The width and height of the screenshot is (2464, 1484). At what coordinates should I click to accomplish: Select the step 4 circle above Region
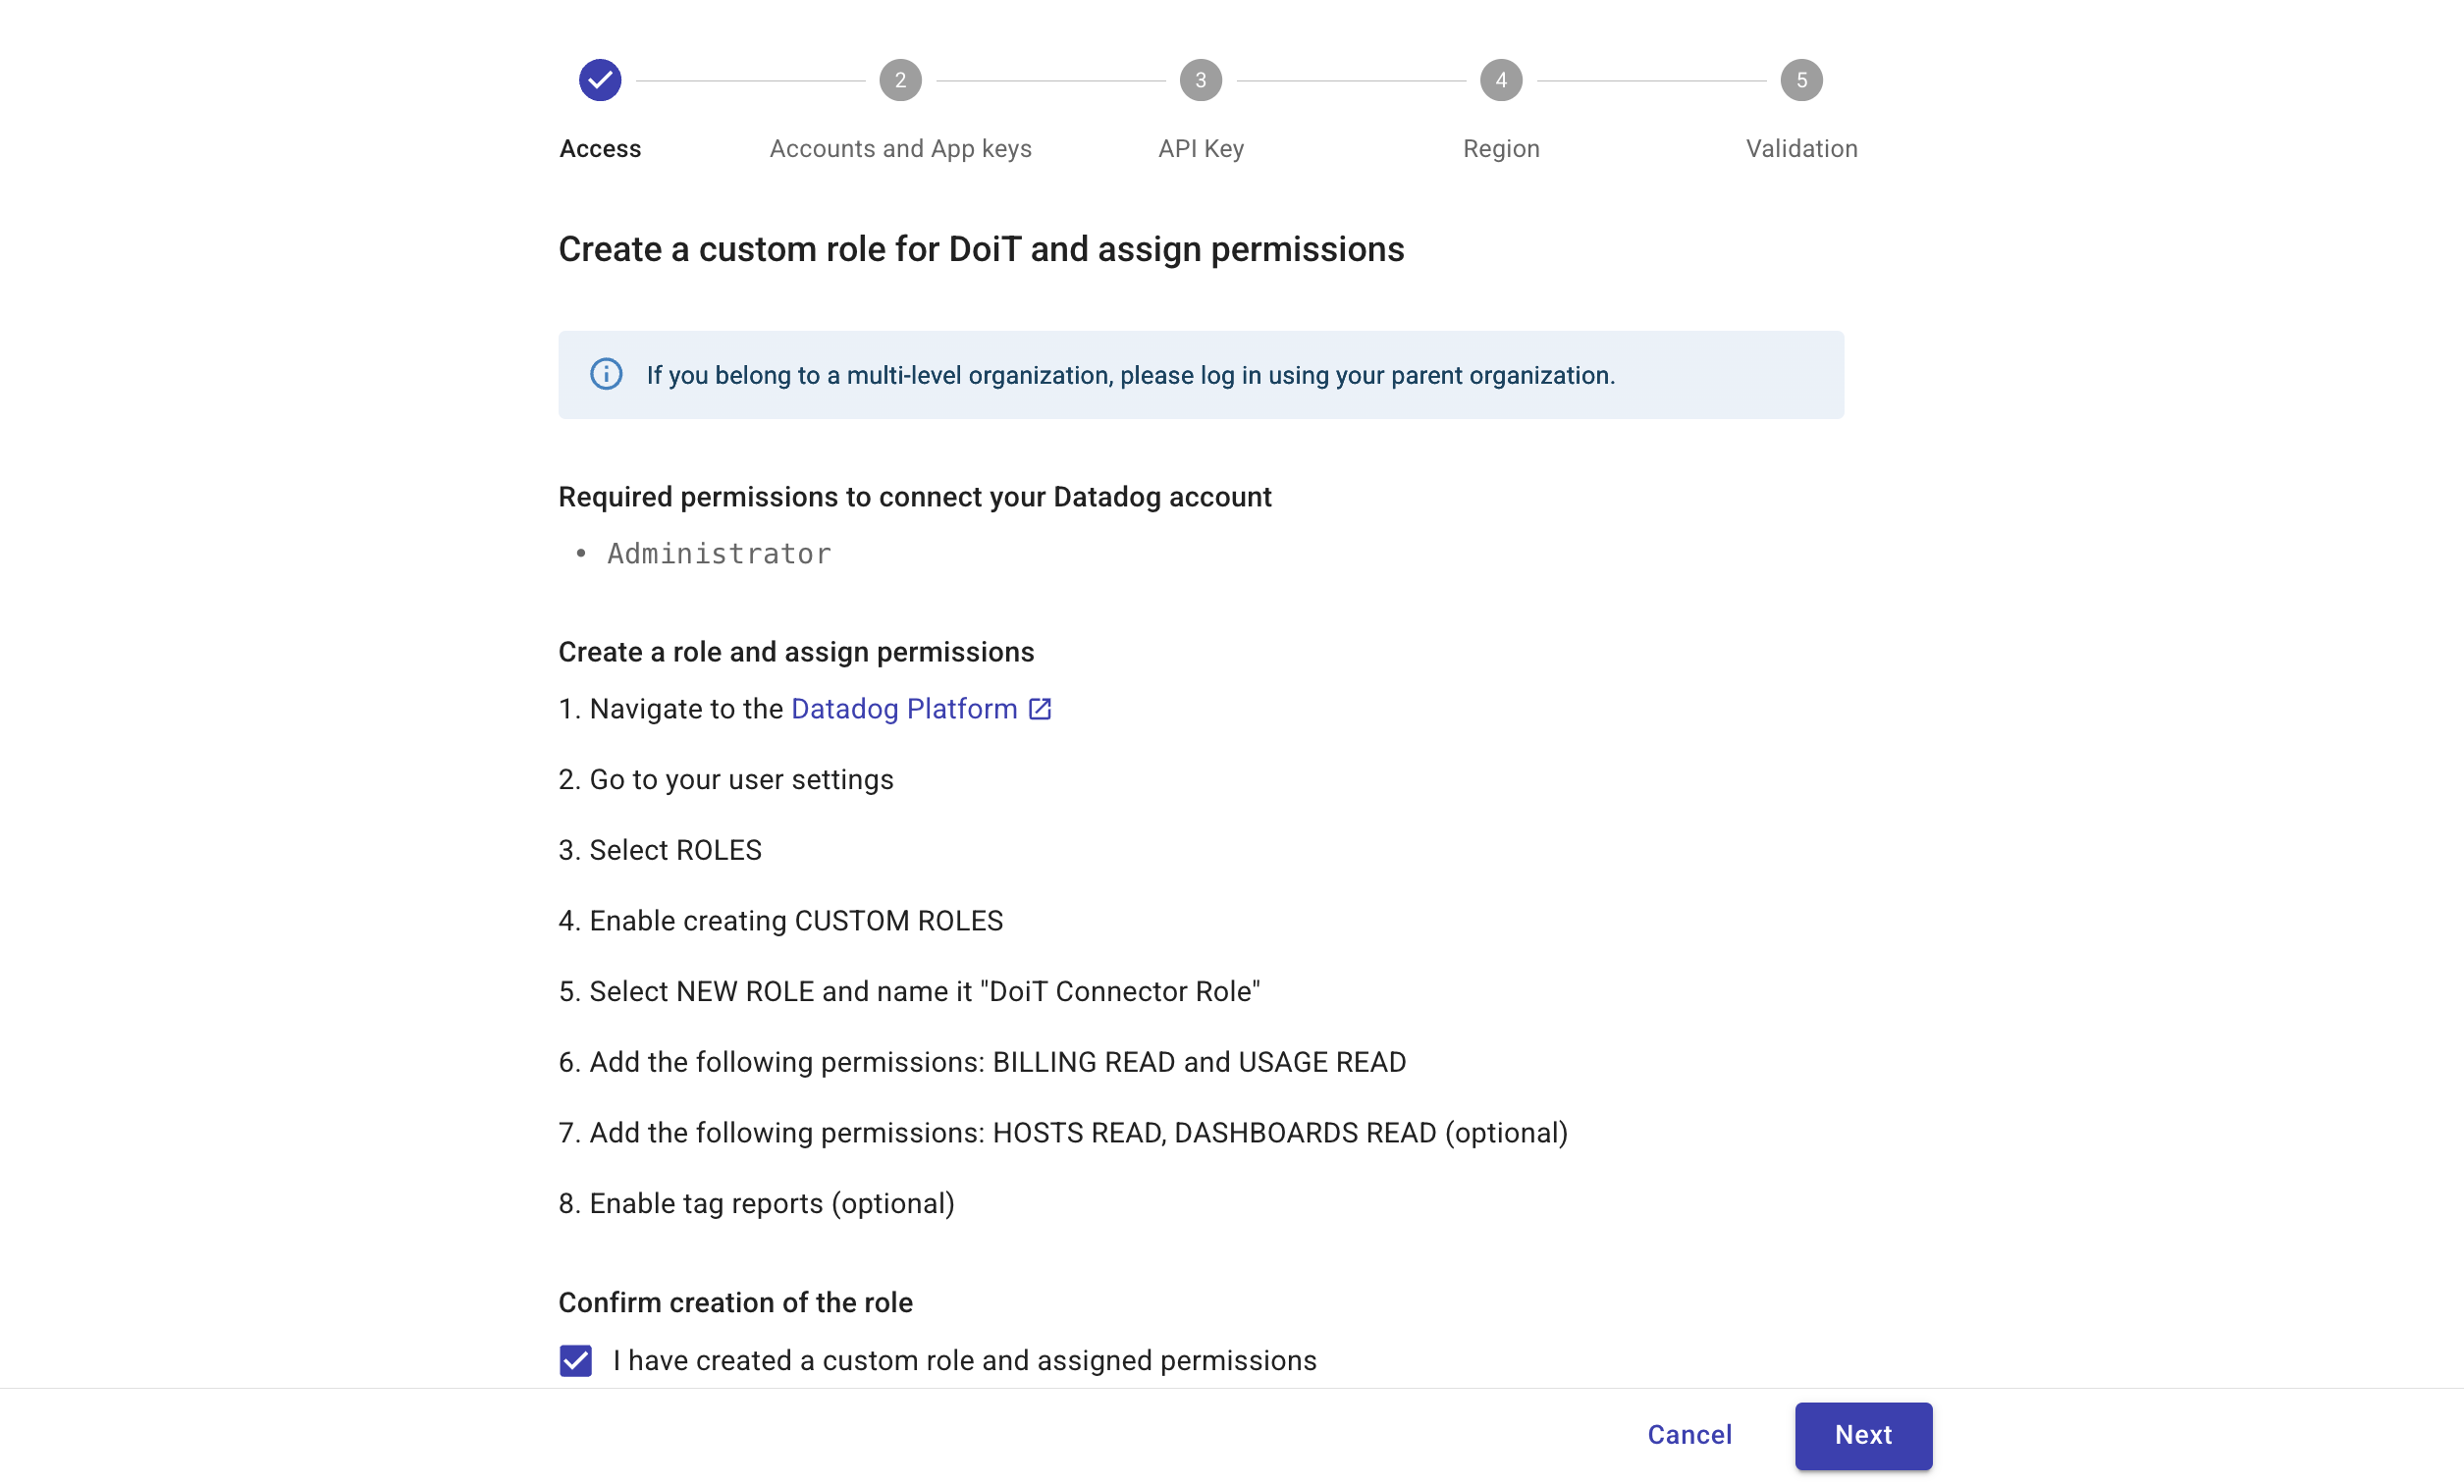pos(1500,79)
